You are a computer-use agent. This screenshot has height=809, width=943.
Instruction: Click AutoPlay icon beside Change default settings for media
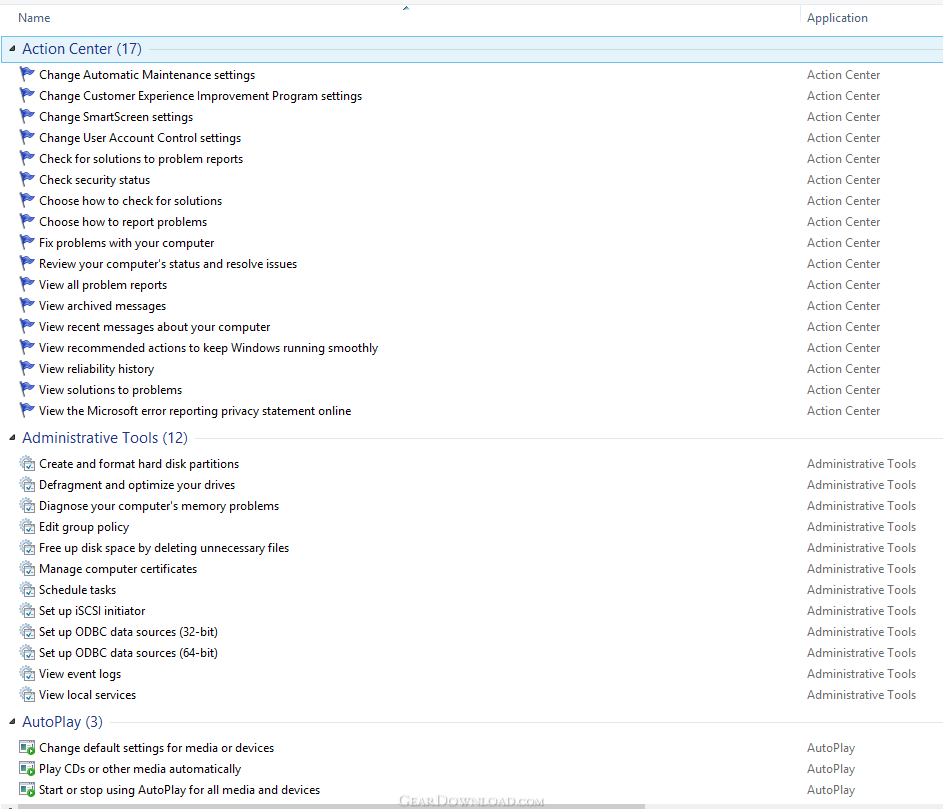(27, 748)
